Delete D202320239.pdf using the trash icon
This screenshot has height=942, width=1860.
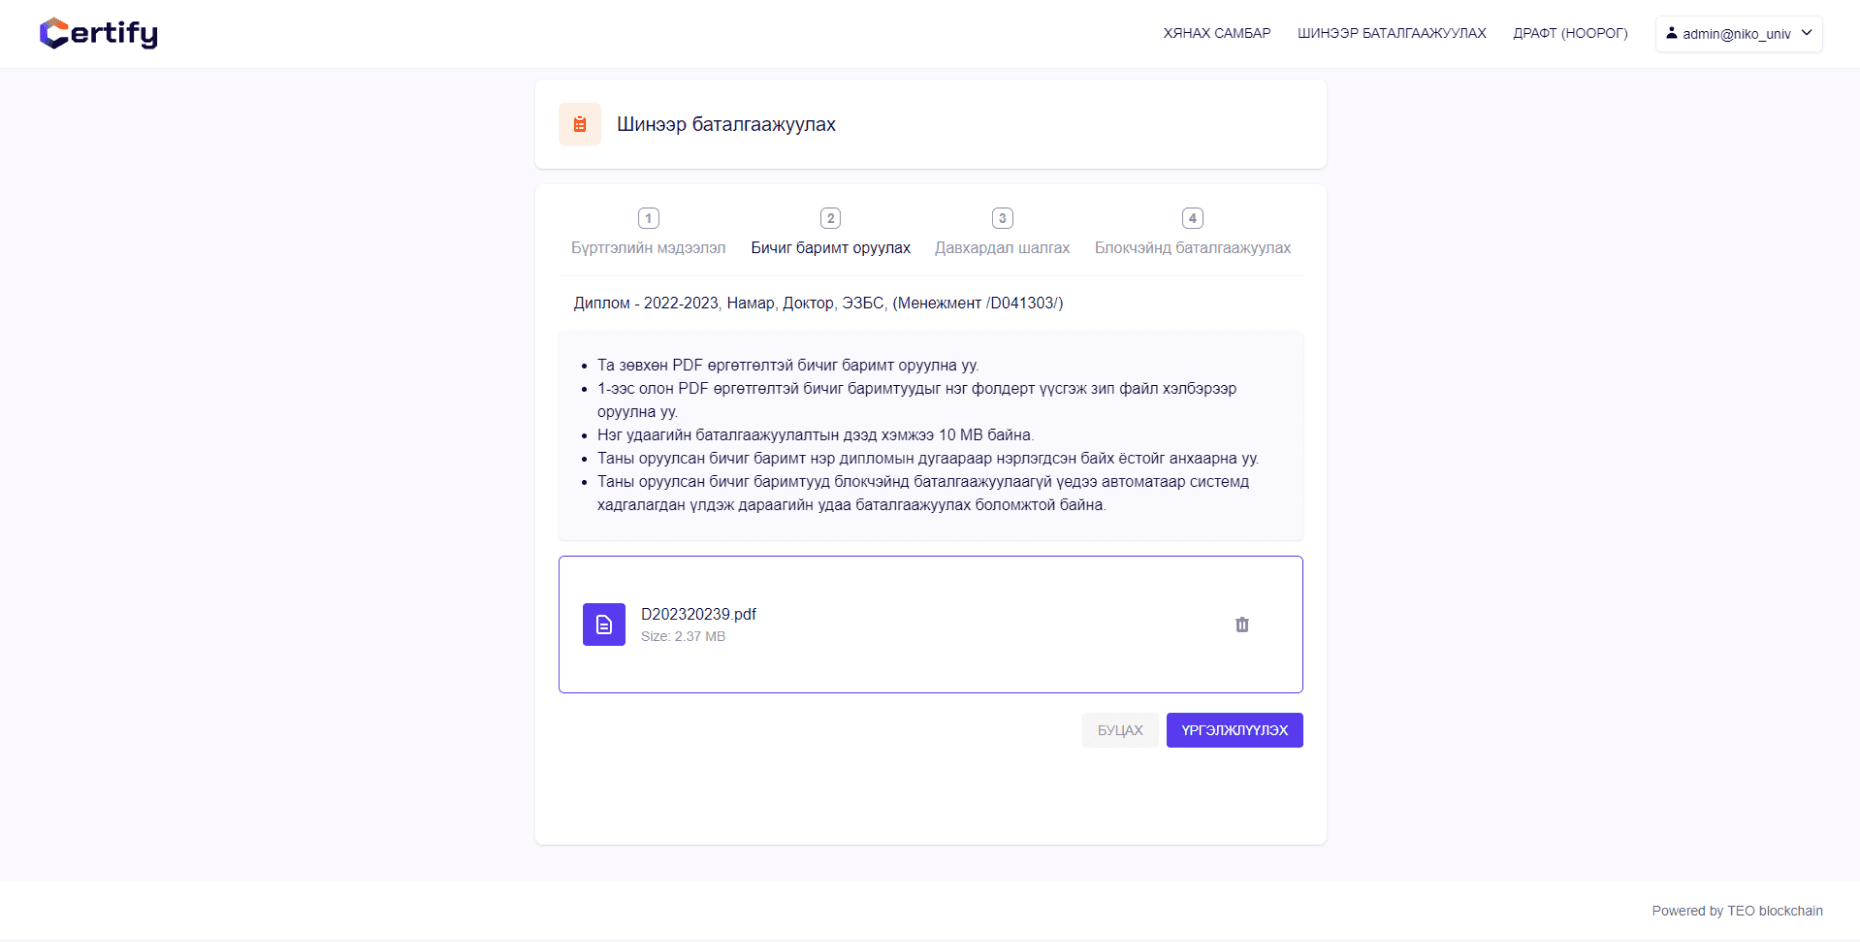(1242, 624)
